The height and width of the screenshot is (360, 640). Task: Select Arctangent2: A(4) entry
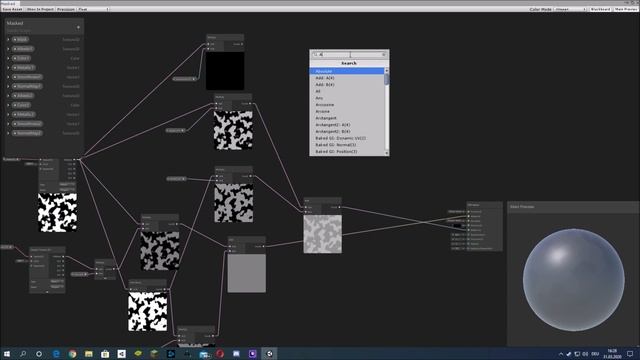[x=347, y=125]
